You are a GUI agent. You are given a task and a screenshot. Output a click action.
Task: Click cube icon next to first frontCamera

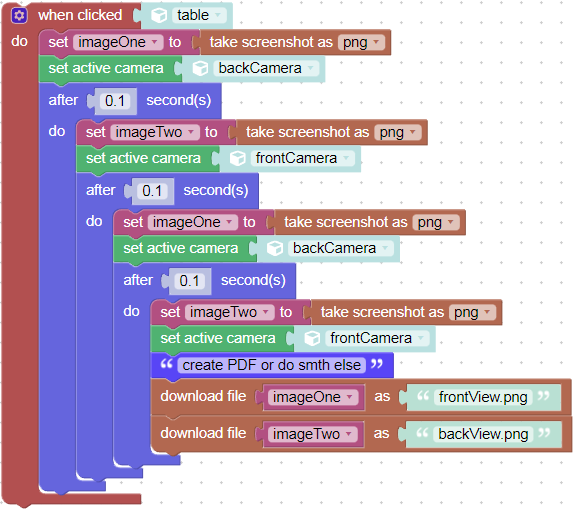coord(237,158)
